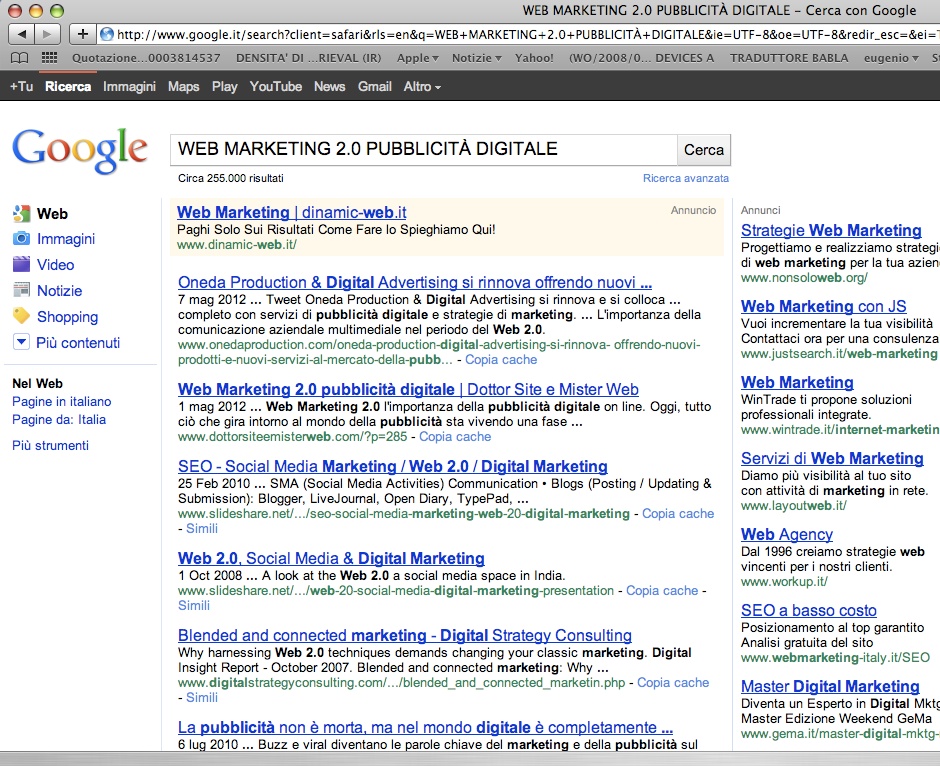Viewport: 940px width, 766px height.
Task: Open the Blended and connected marketing result
Action: click(405, 635)
